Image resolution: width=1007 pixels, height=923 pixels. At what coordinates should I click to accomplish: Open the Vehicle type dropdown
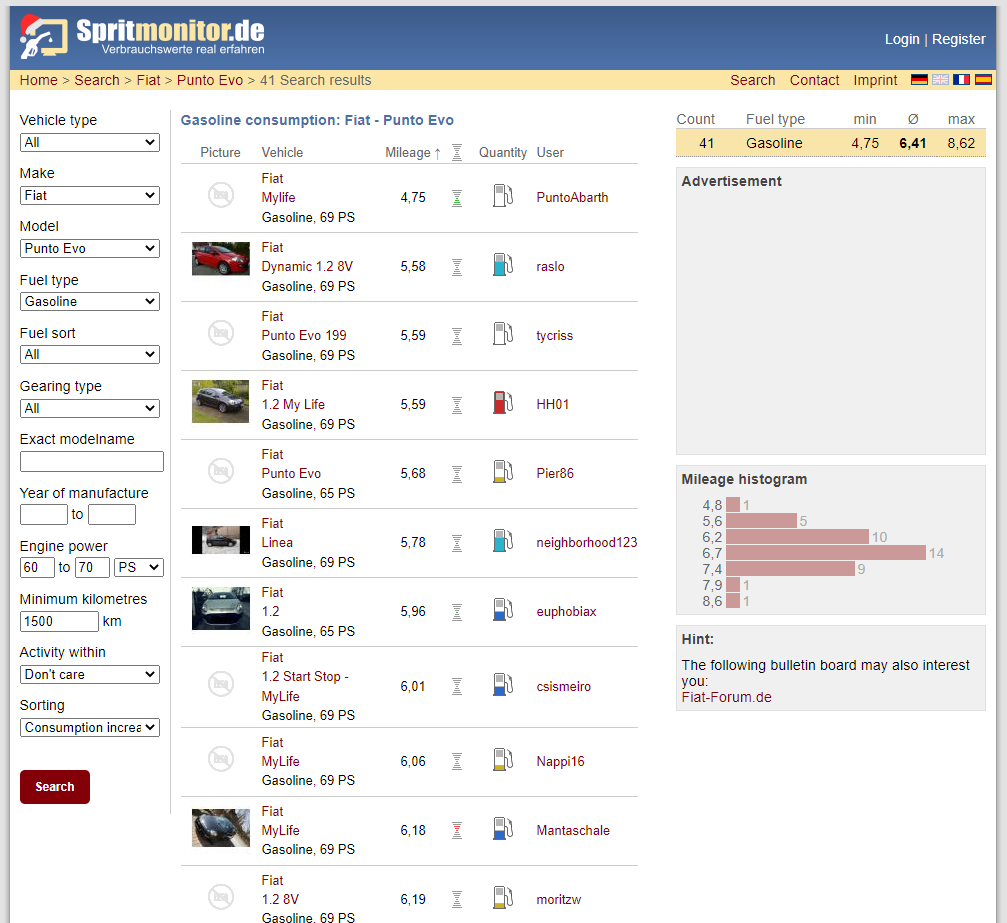point(90,143)
